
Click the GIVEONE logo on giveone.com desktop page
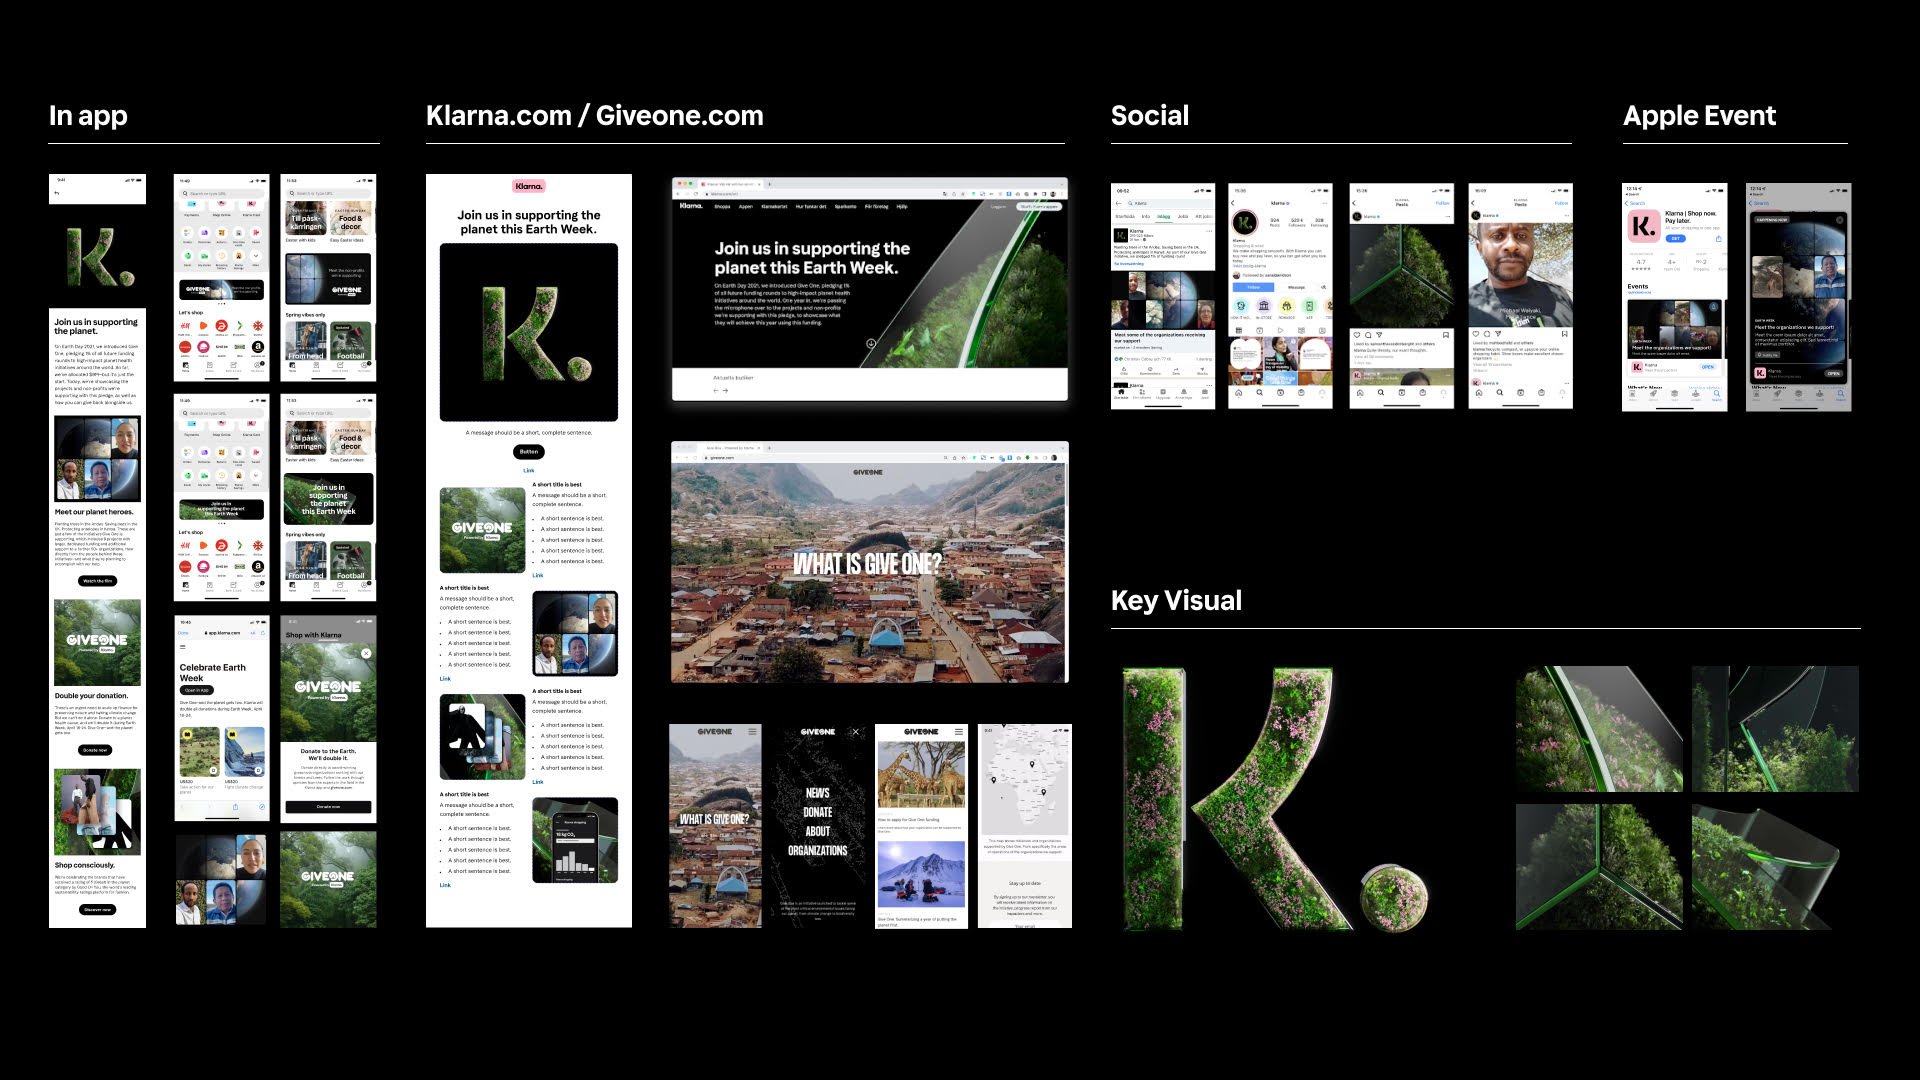pos(868,472)
